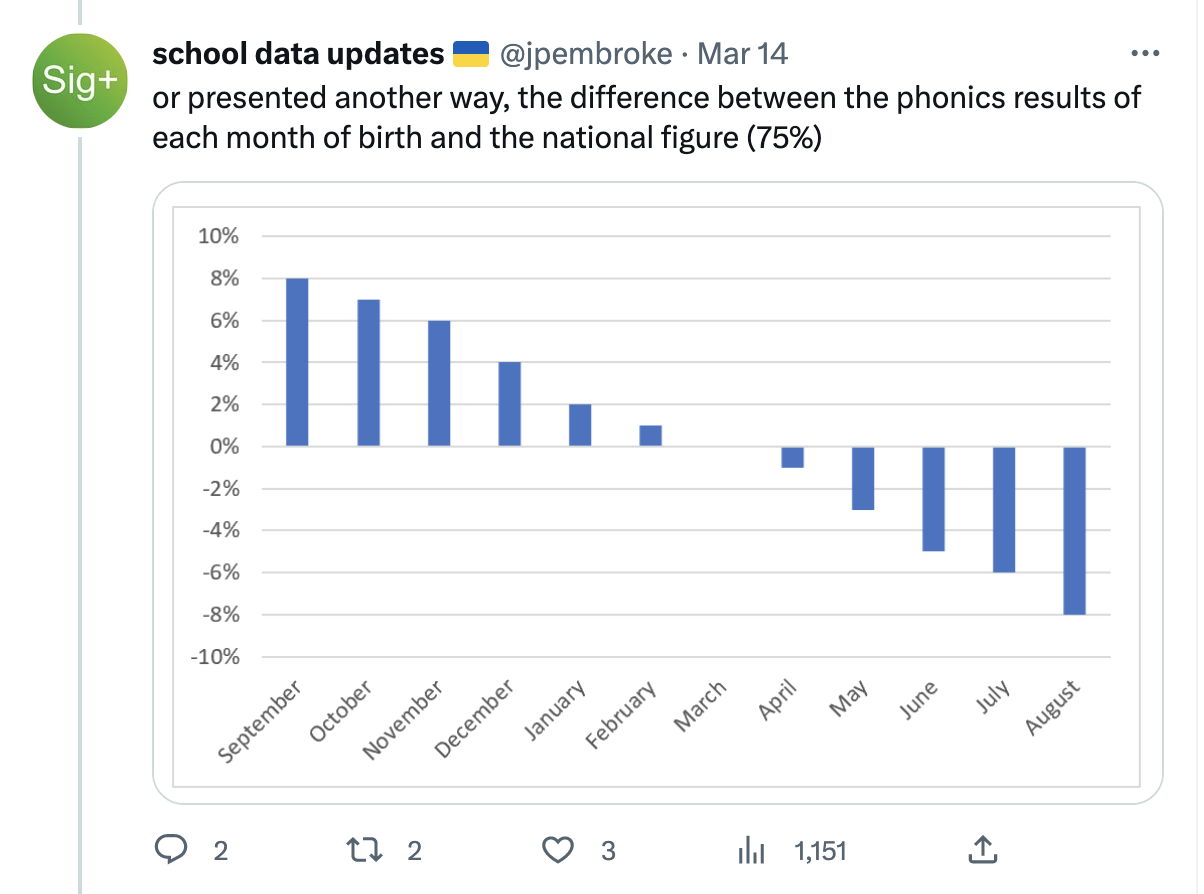Reply to the phonics tweet
The image size is (1204, 894).
point(172,850)
